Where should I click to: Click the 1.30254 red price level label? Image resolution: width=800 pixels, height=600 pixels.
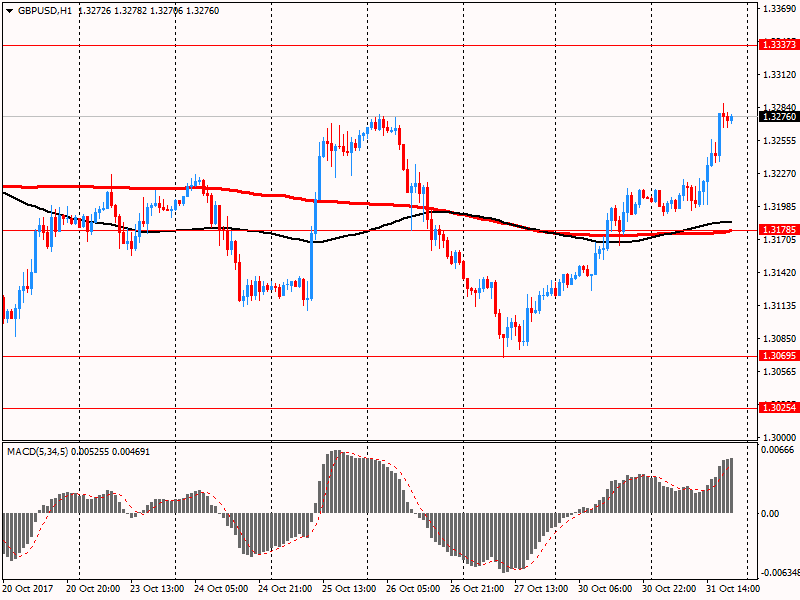[779, 408]
